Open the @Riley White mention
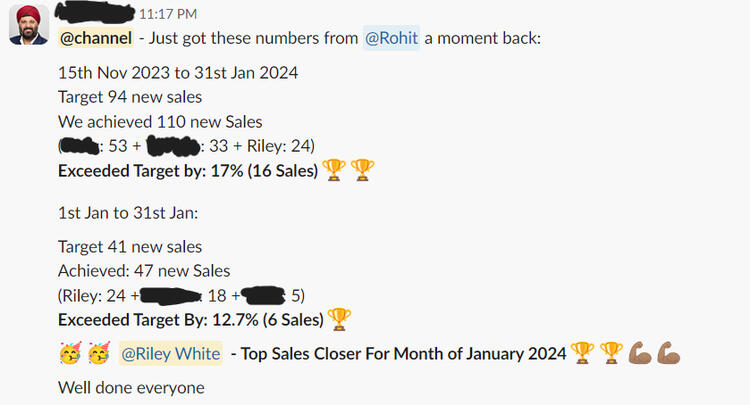Viewport: 750px width, 405px height. [163, 353]
